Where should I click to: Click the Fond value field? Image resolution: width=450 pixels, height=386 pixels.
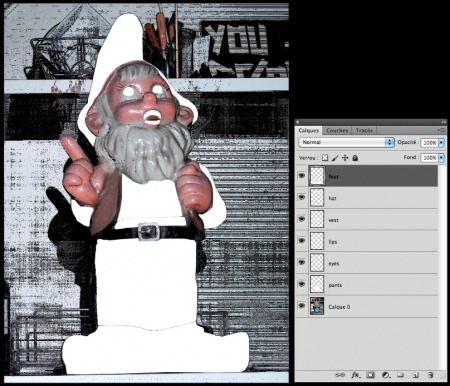coord(429,158)
